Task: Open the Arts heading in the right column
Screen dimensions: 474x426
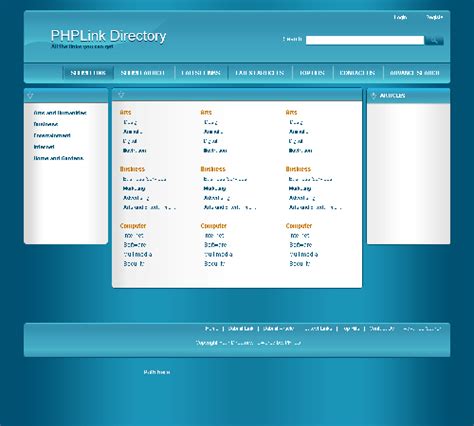Action: coord(291,112)
